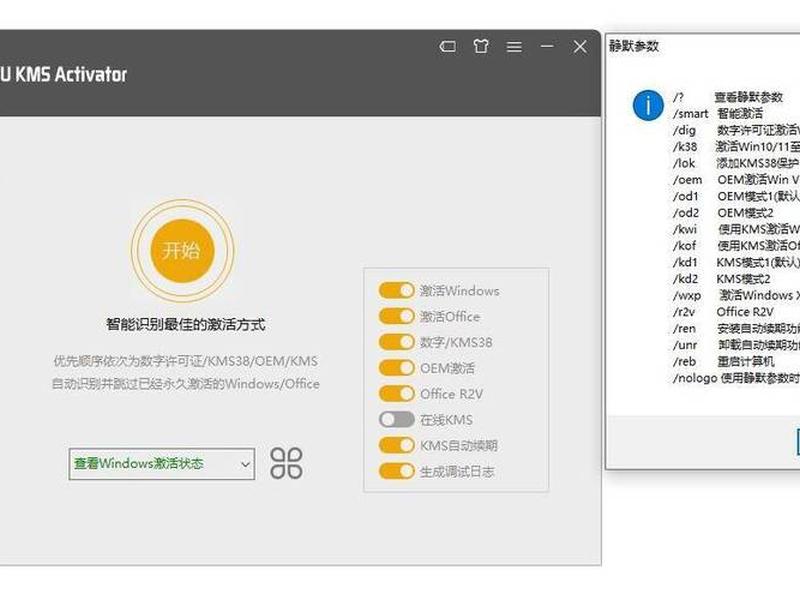Click the /unr parameter row

[736, 345]
